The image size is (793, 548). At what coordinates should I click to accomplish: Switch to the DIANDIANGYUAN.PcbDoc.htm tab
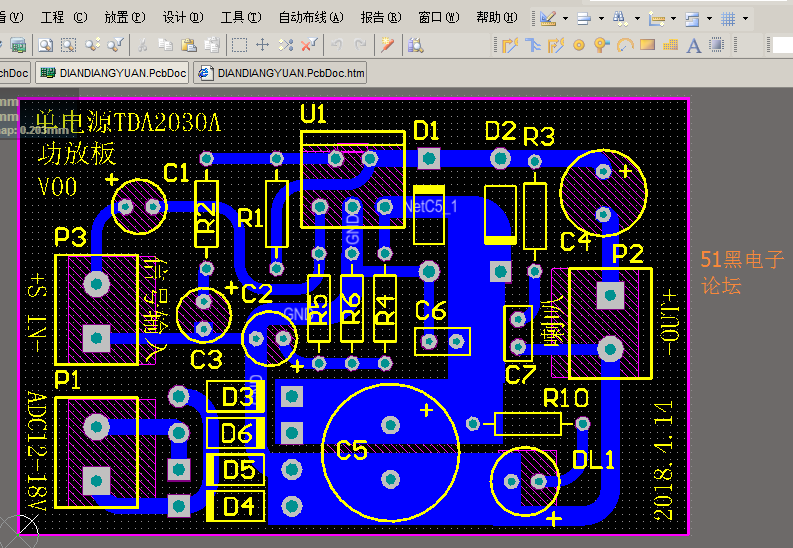coord(280,73)
